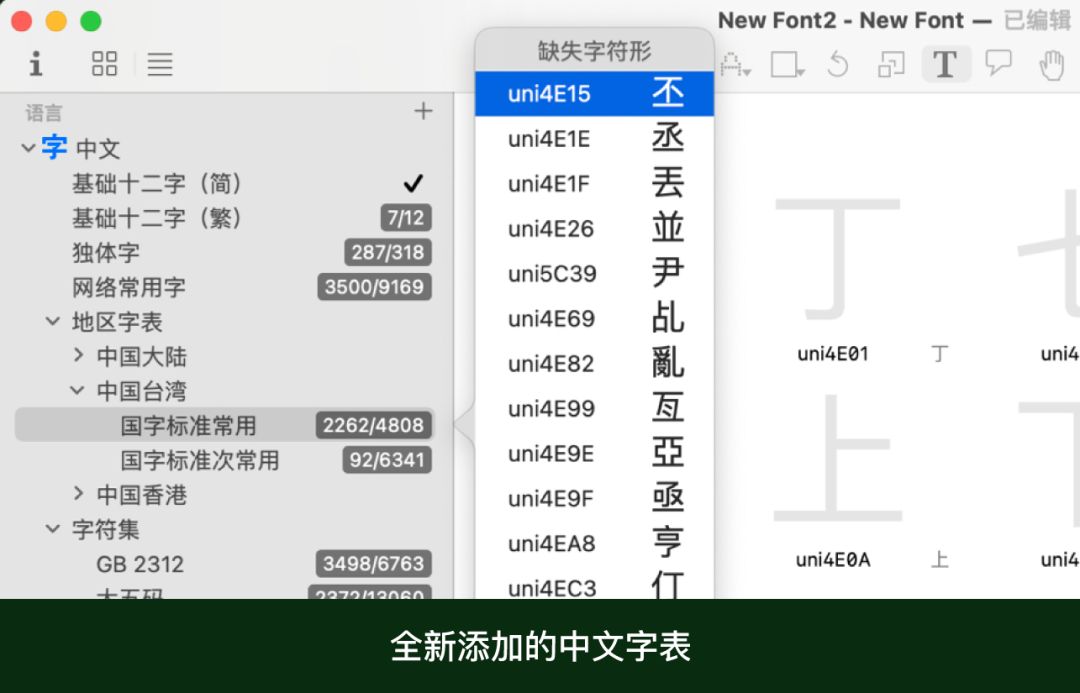Activate the Hand tool

[1052, 64]
